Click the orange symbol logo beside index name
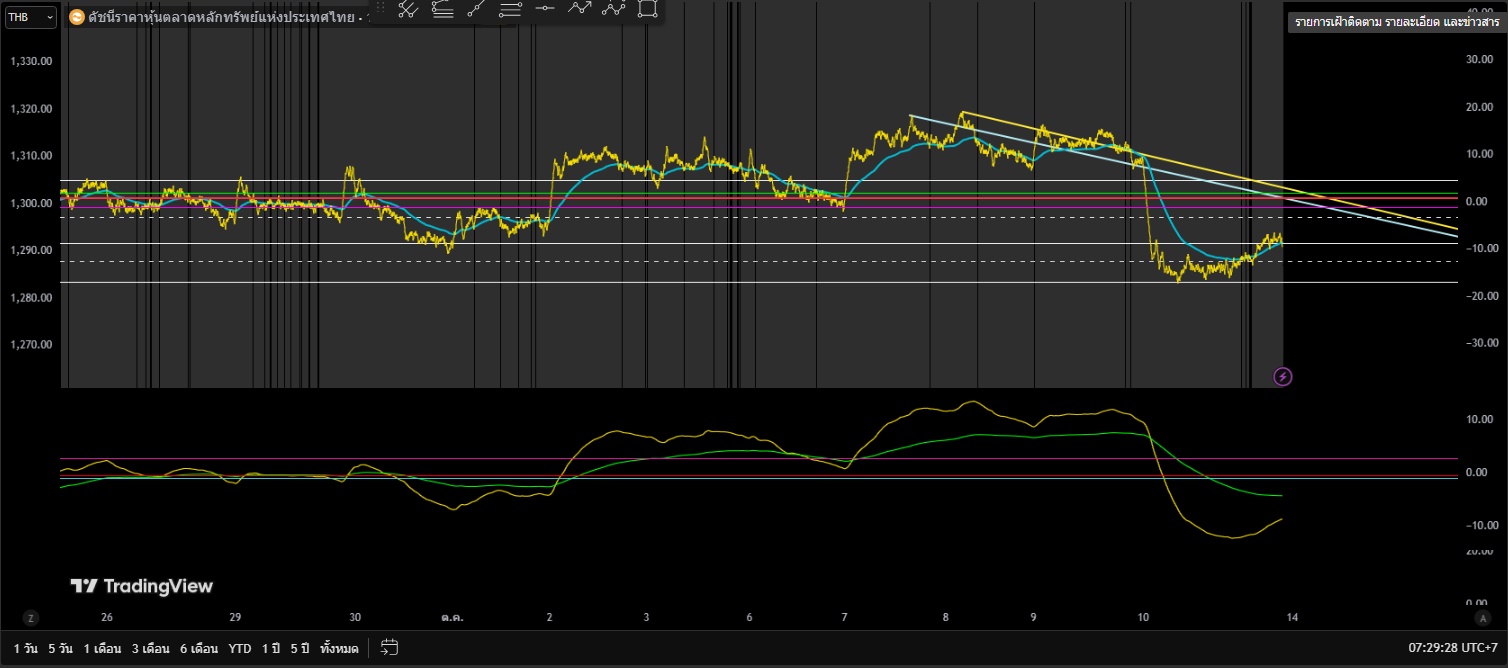The height and width of the screenshot is (668, 1508). [77, 18]
